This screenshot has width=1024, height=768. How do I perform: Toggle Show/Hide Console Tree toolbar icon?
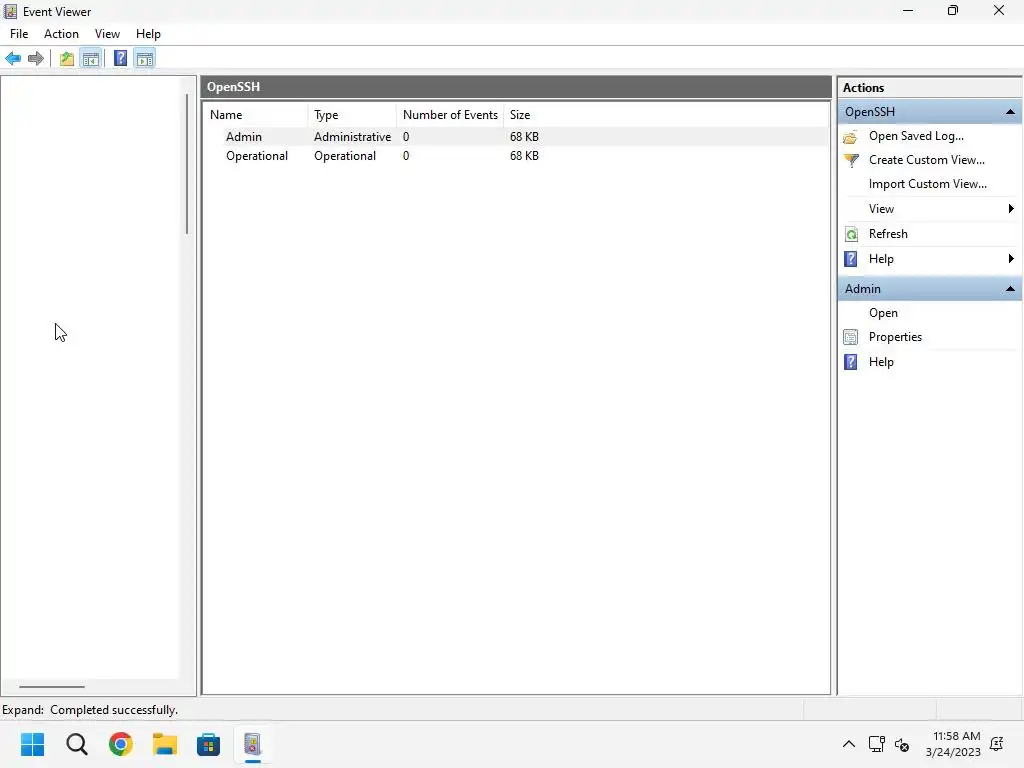pos(91,59)
